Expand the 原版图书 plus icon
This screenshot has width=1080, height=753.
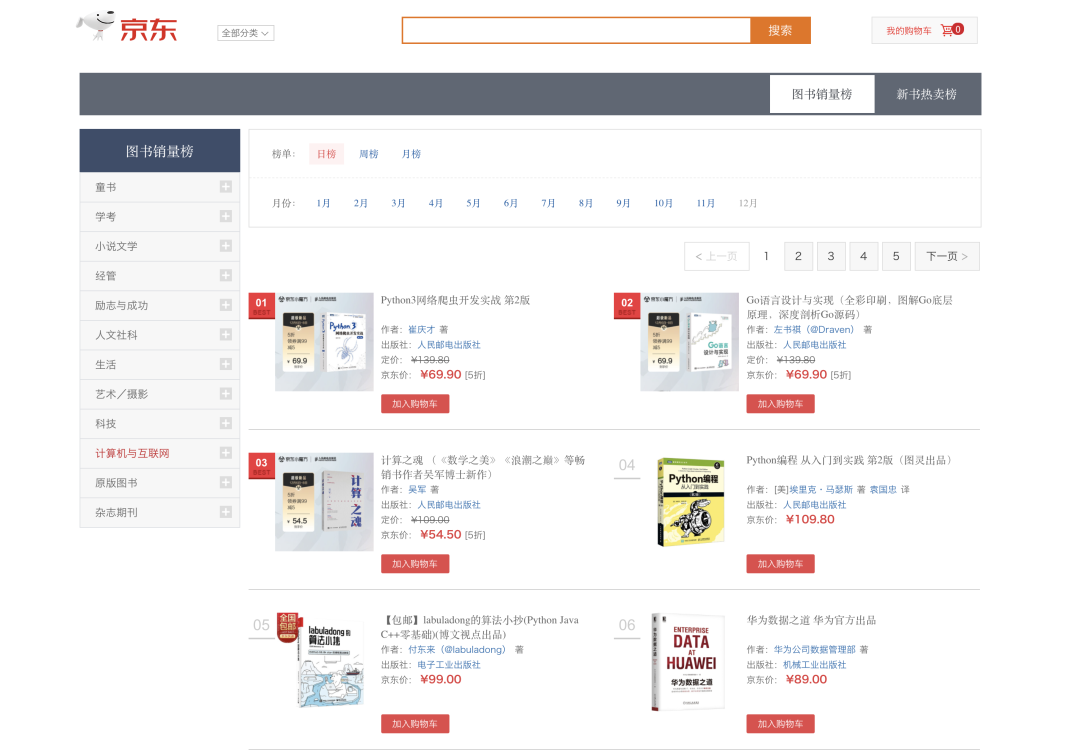point(225,483)
